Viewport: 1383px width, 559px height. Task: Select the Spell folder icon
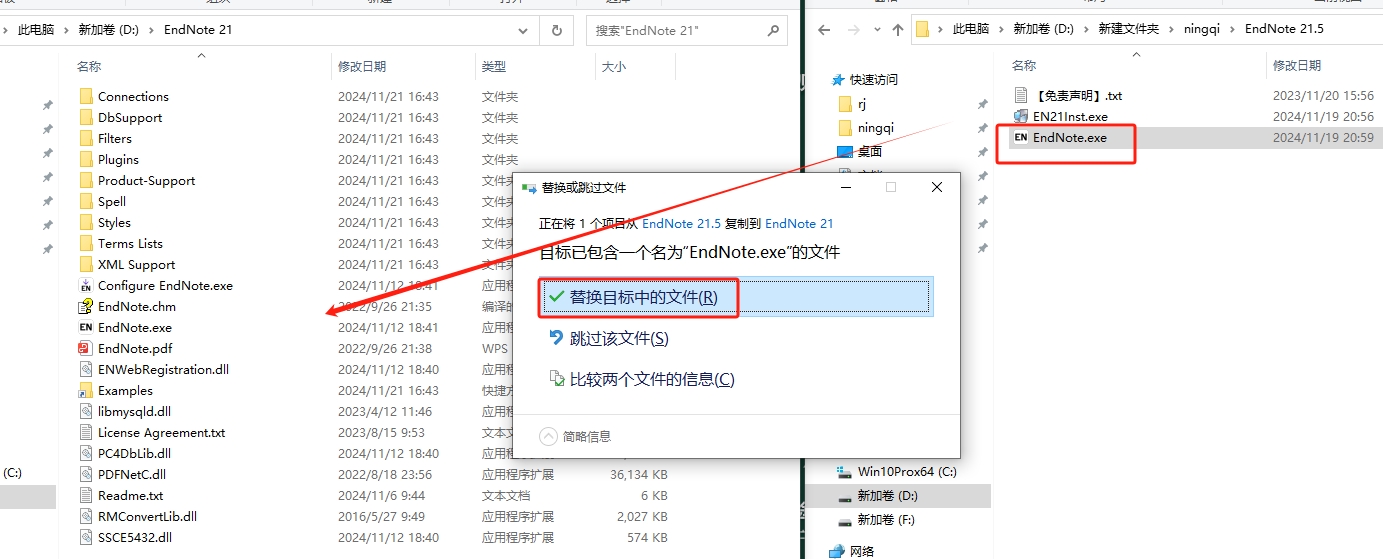point(86,202)
